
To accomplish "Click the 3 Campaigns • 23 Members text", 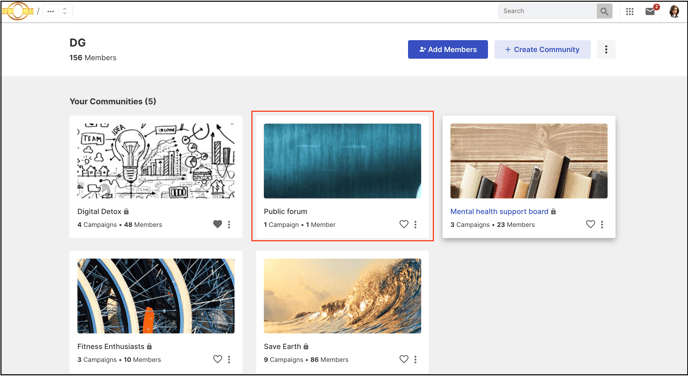I will [x=492, y=225].
